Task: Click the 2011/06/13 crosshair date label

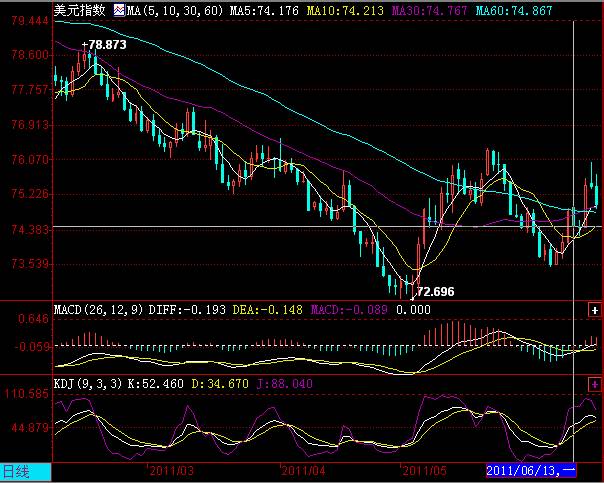Action: pos(531,471)
